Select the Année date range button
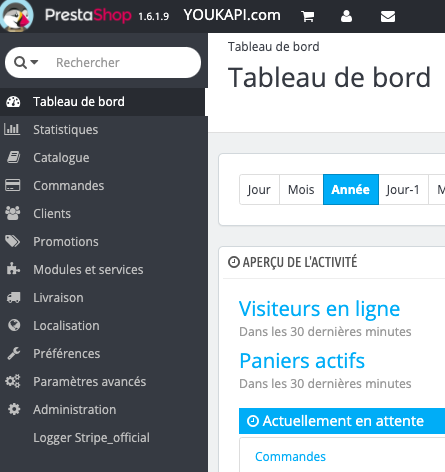Image resolution: width=445 pixels, height=472 pixels. coord(350,189)
